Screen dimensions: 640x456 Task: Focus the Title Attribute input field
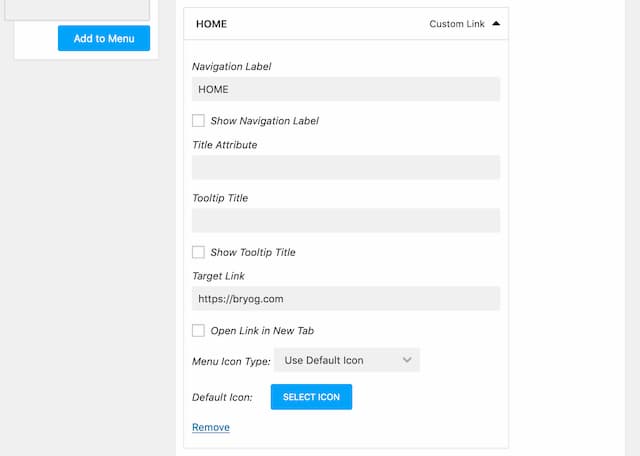point(346,167)
